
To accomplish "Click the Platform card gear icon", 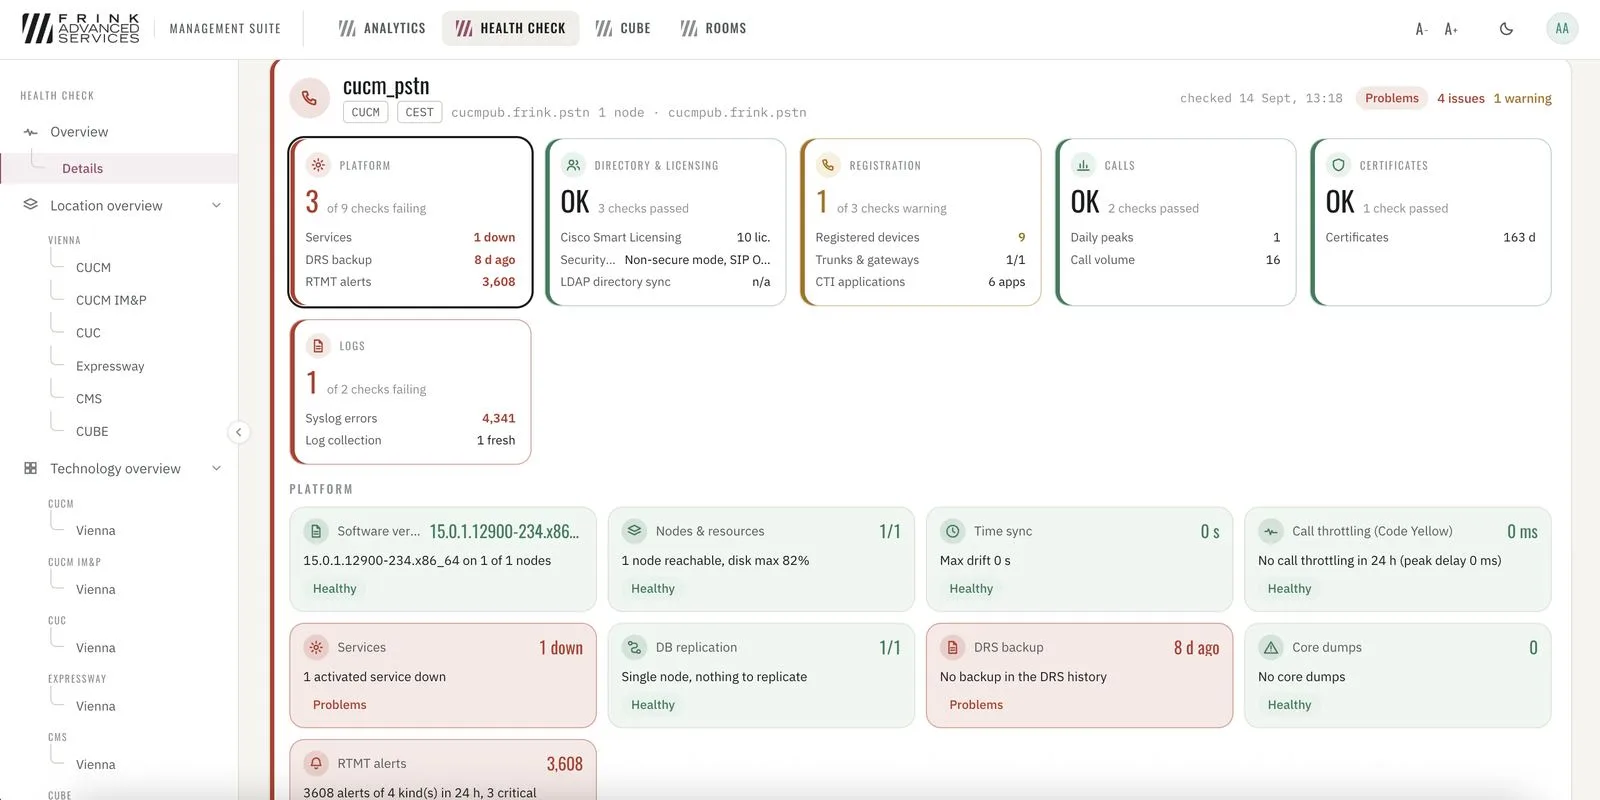I will click(318, 165).
